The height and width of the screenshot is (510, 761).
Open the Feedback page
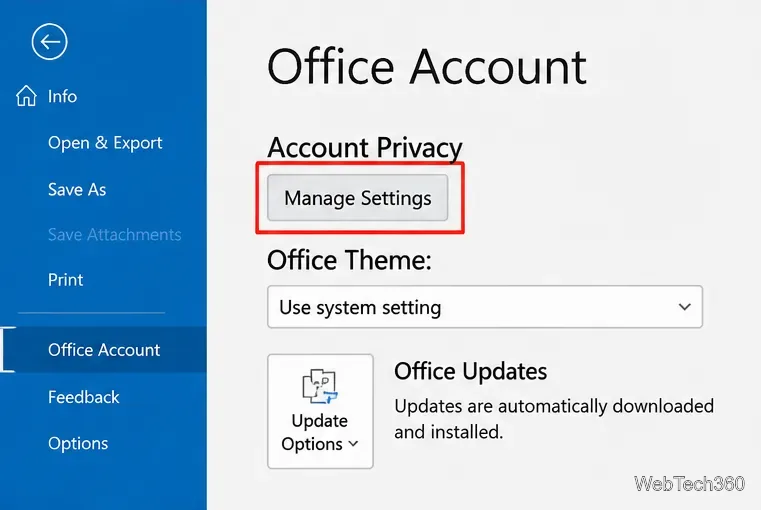[x=83, y=397]
